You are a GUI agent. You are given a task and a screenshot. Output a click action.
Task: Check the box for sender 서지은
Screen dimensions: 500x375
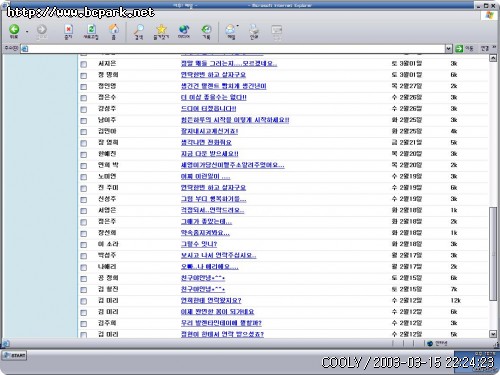click(84, 64)
